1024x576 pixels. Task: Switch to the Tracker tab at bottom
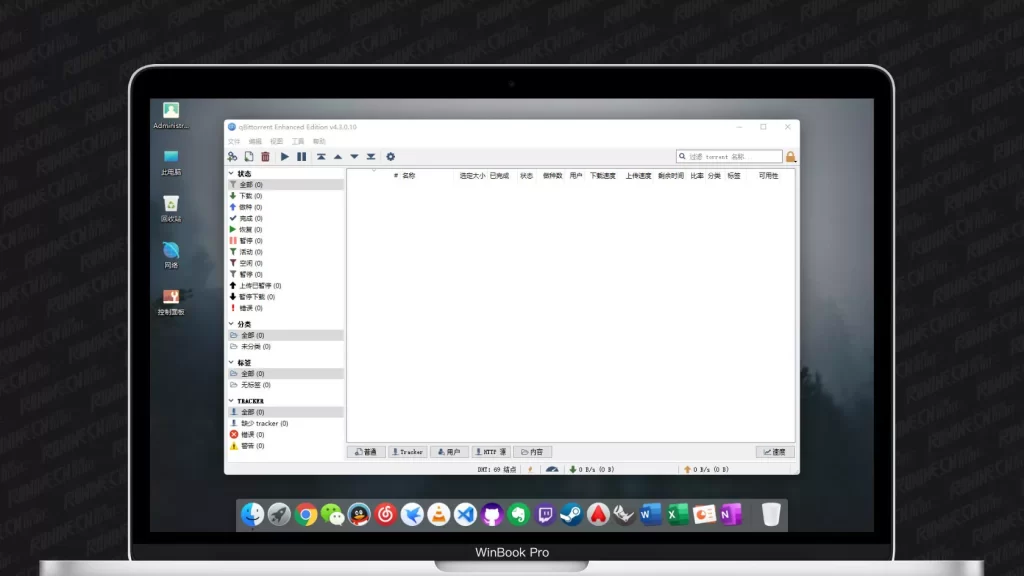click(x=407, y=452)
